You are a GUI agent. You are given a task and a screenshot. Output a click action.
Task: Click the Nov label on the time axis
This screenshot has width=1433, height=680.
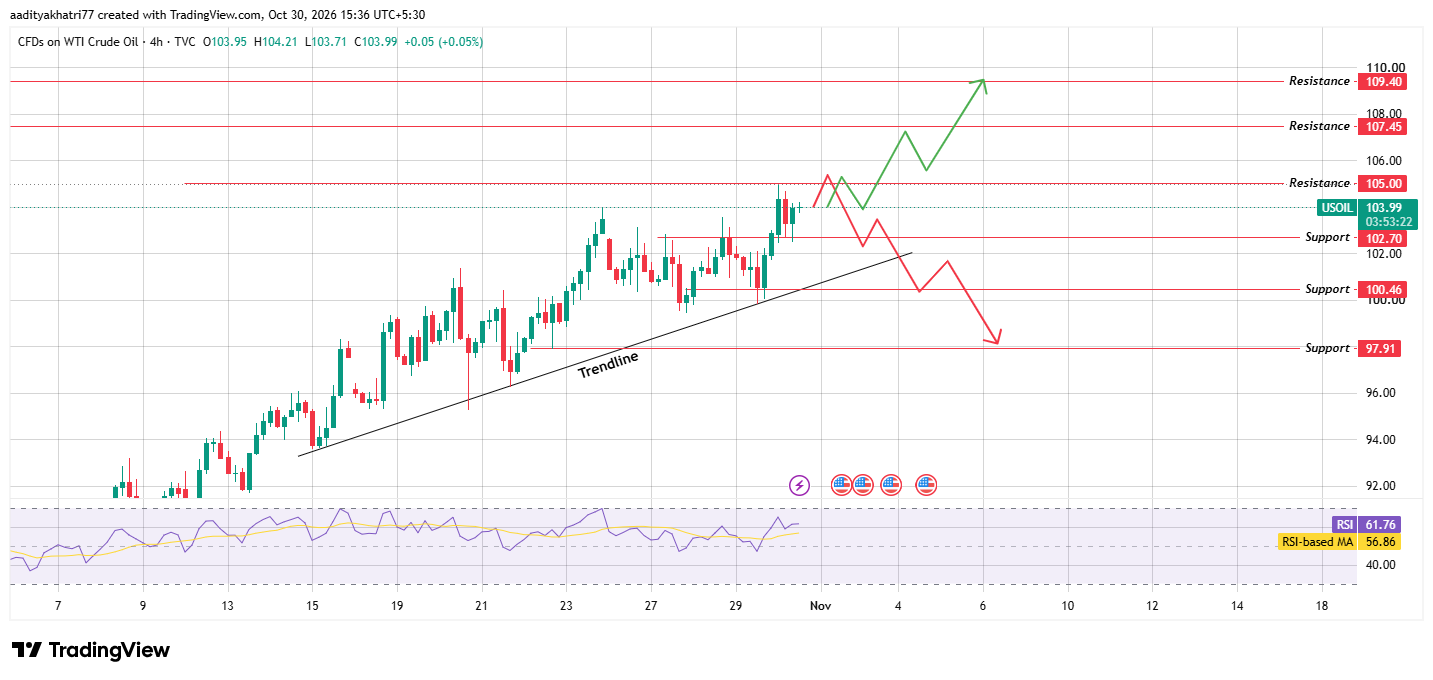click(x=821, y=606)
